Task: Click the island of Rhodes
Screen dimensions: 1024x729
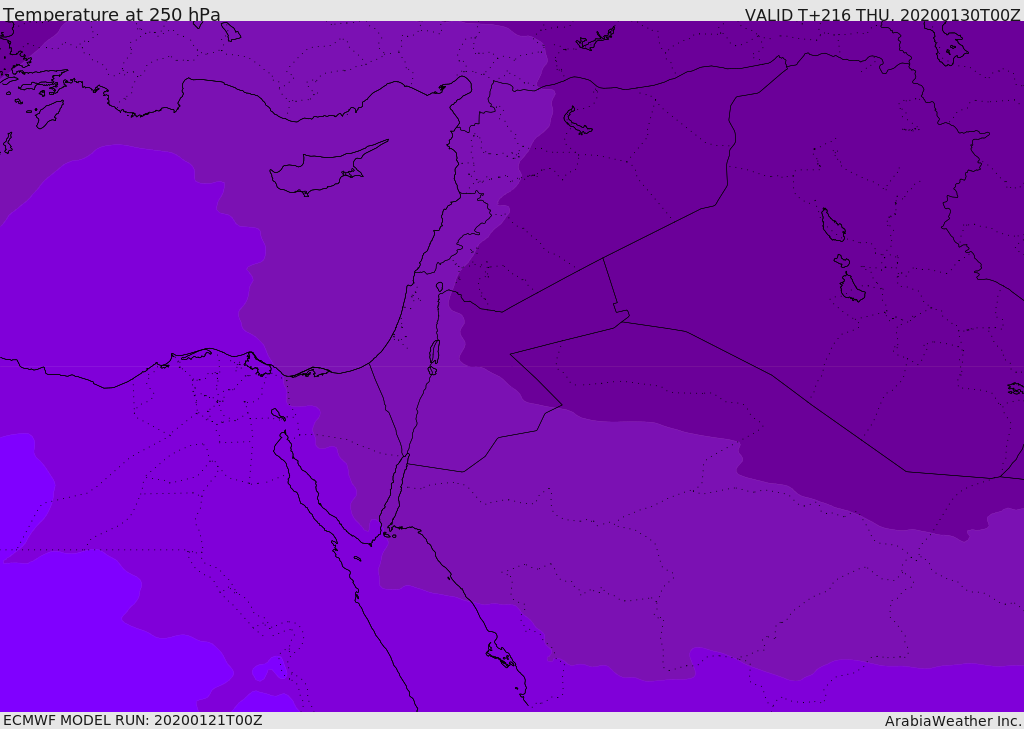Action: tap(48, 113)
